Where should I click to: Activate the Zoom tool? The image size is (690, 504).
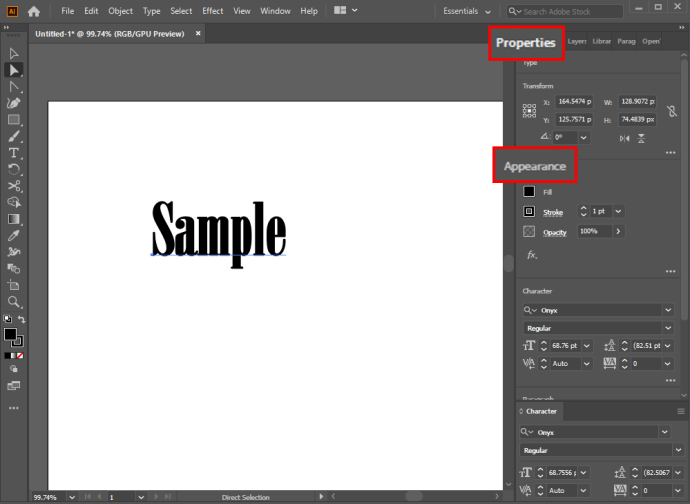(x=14, y=301)
